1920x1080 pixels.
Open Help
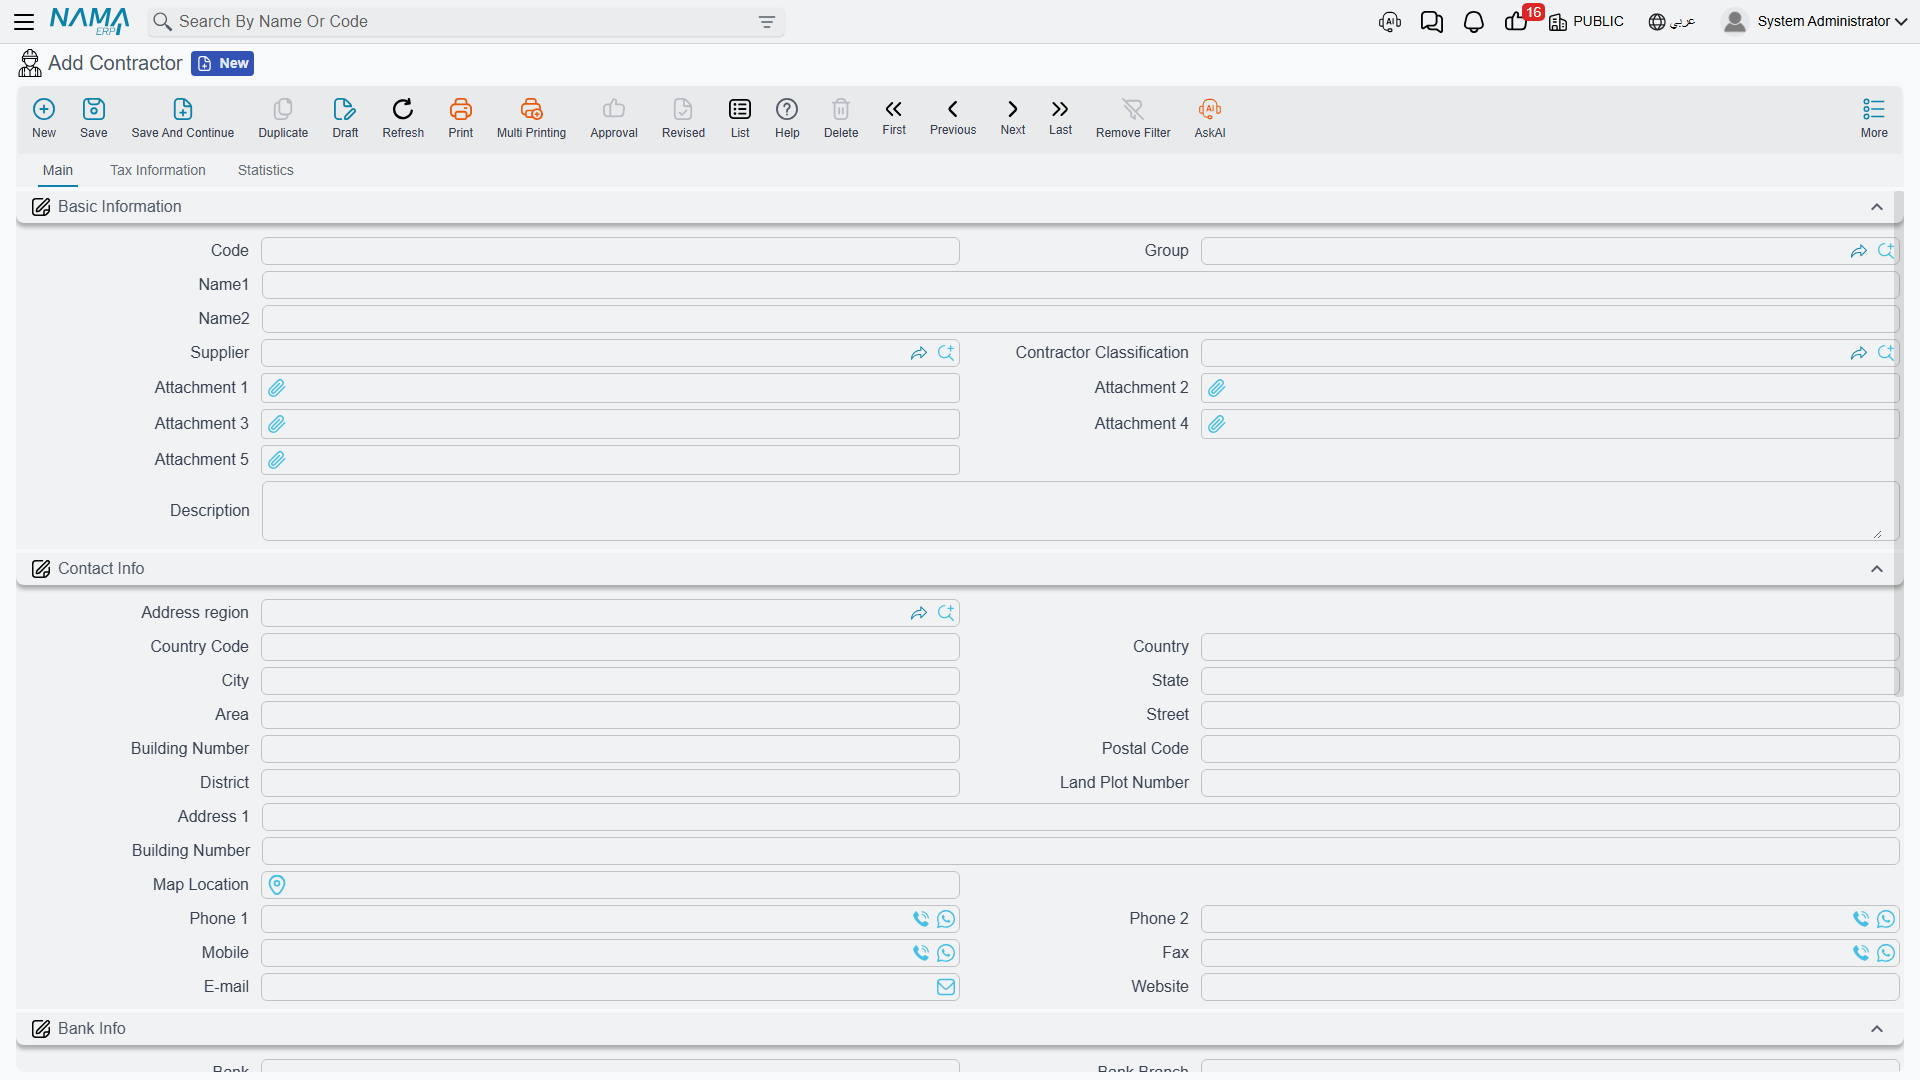[787, 118]
